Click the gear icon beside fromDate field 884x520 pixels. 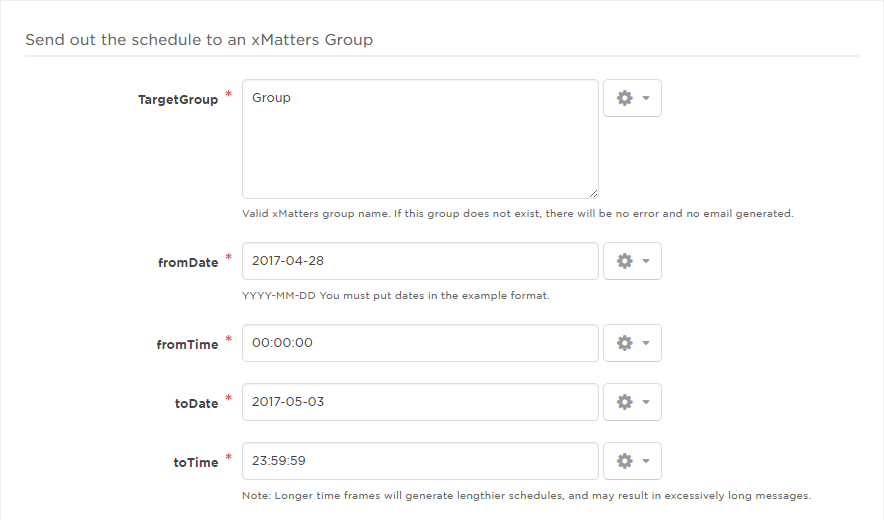point(624,261)
